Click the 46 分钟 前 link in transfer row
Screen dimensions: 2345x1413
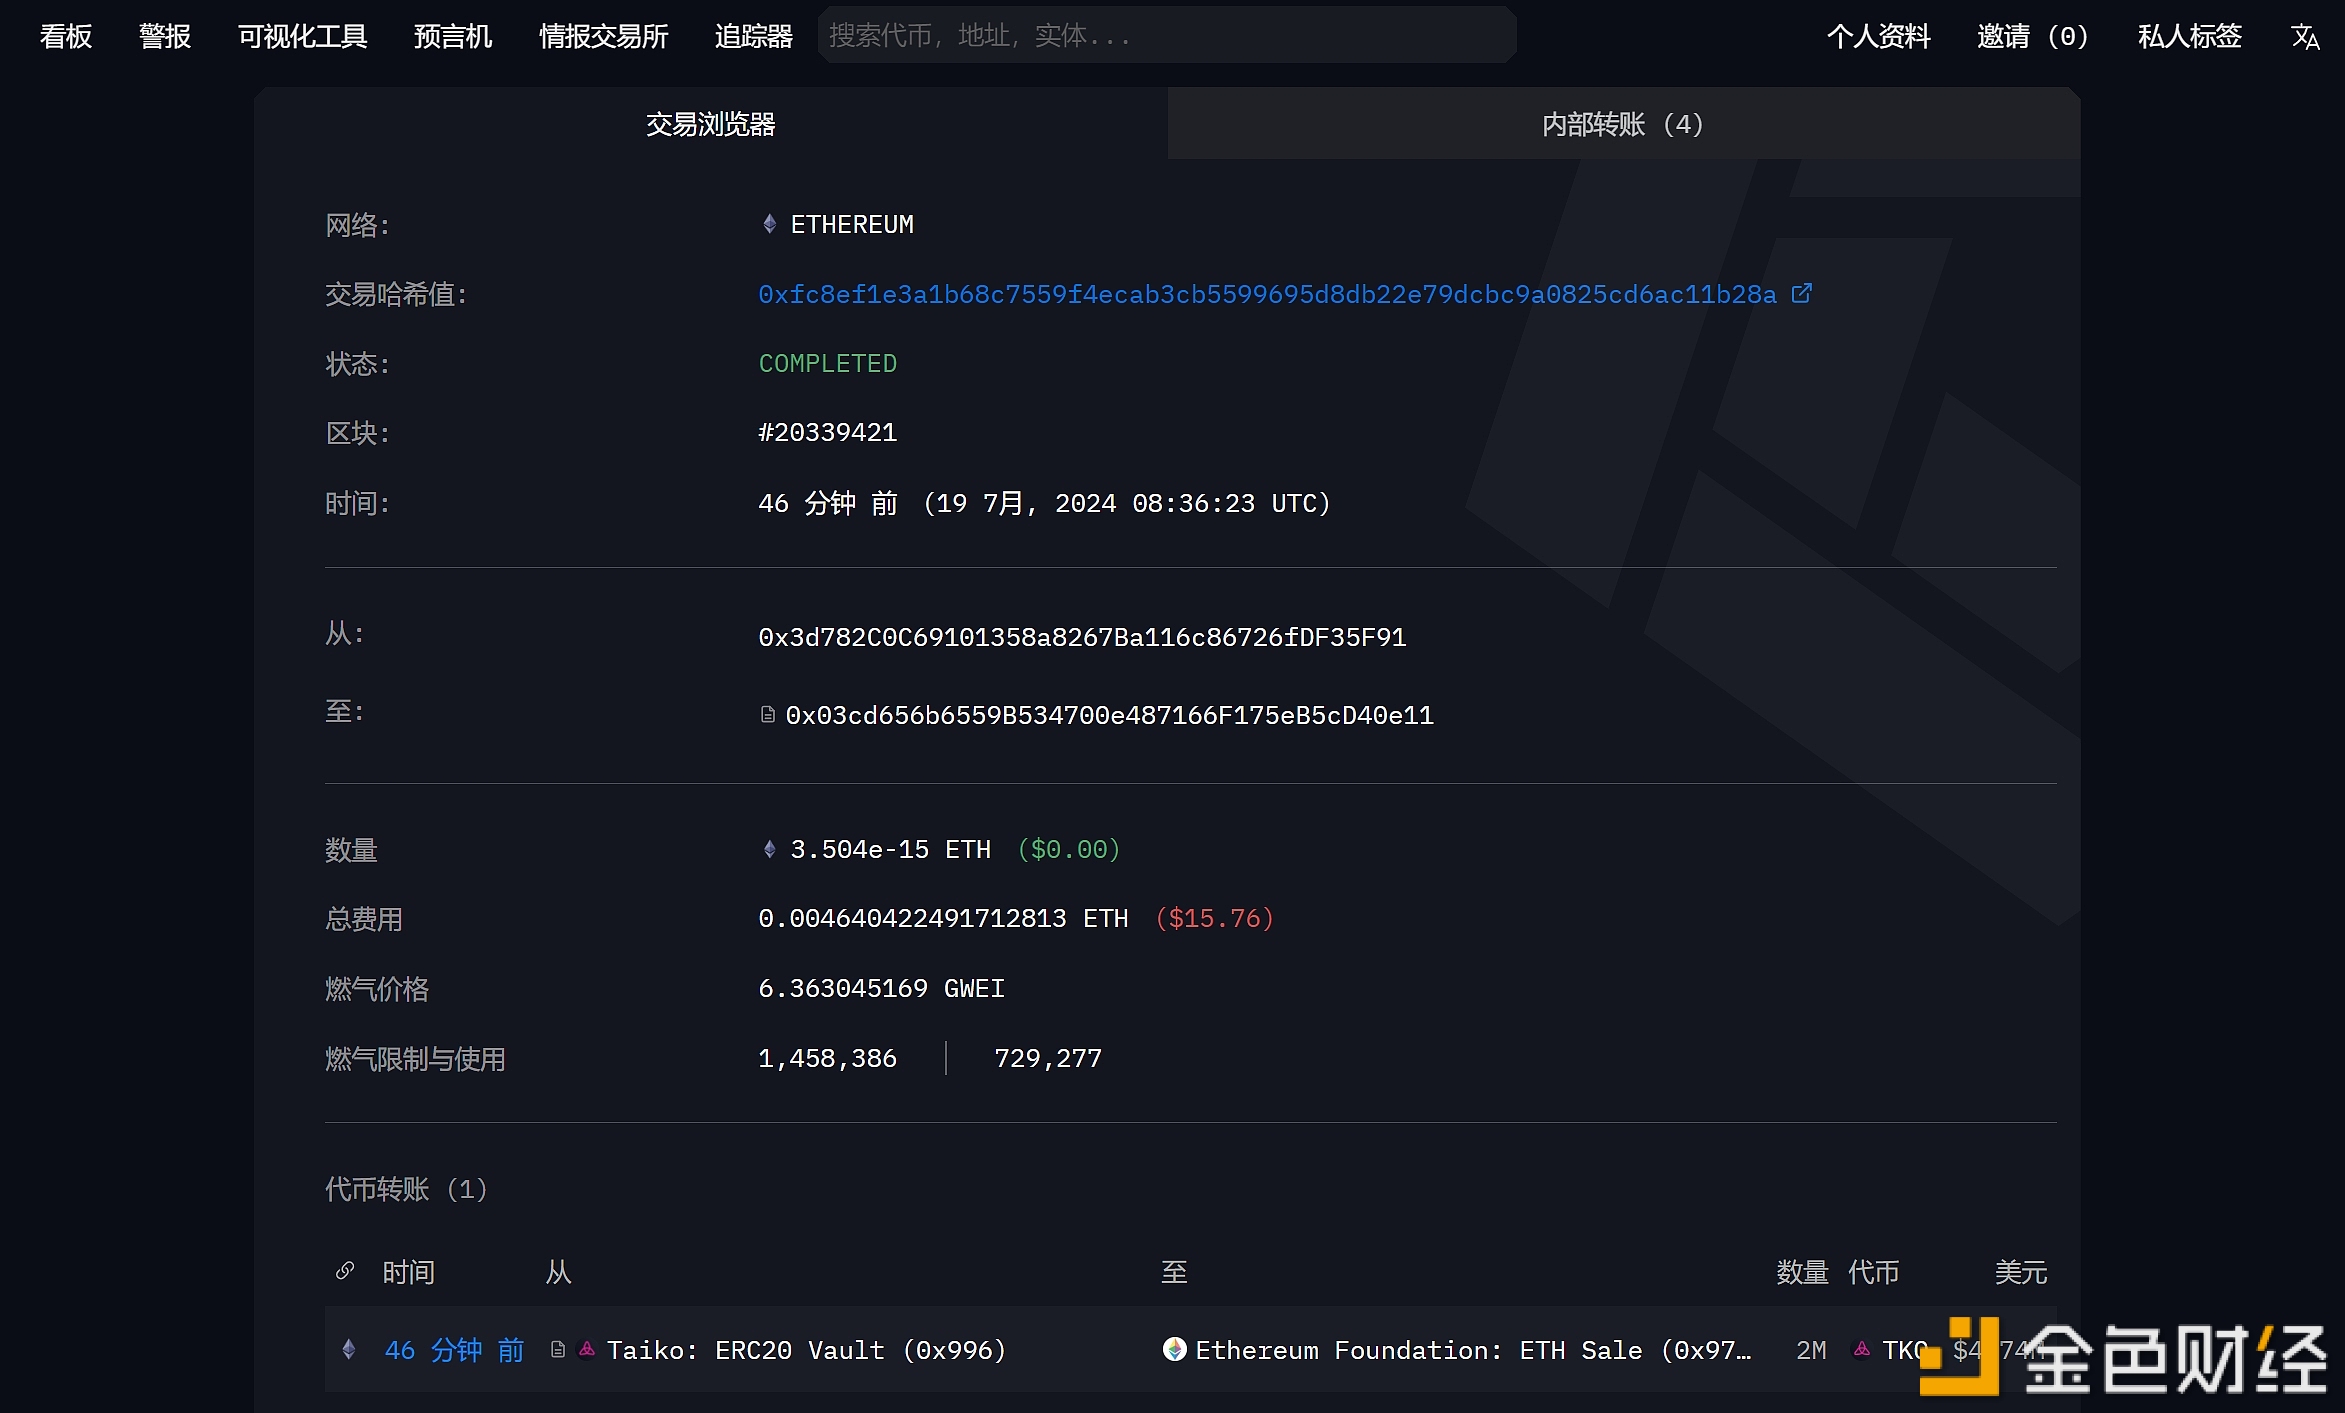454,1350
